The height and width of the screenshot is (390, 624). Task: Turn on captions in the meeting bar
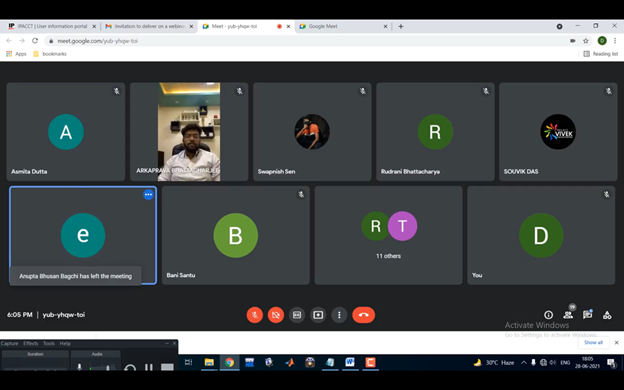297,315
